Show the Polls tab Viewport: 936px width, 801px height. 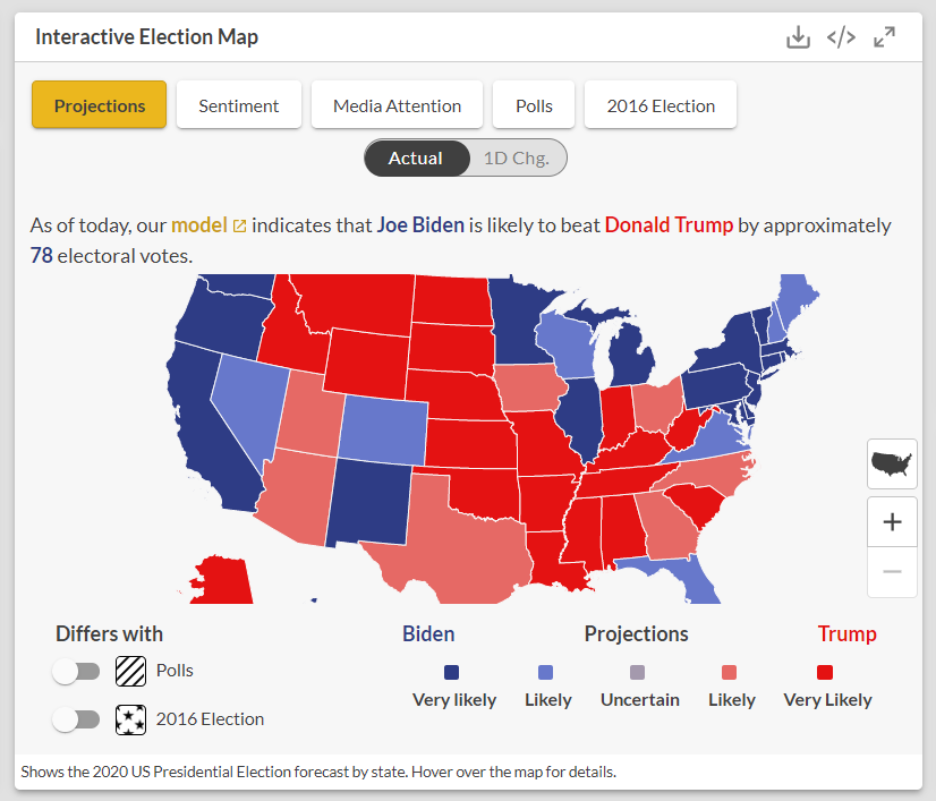(534, 106)
